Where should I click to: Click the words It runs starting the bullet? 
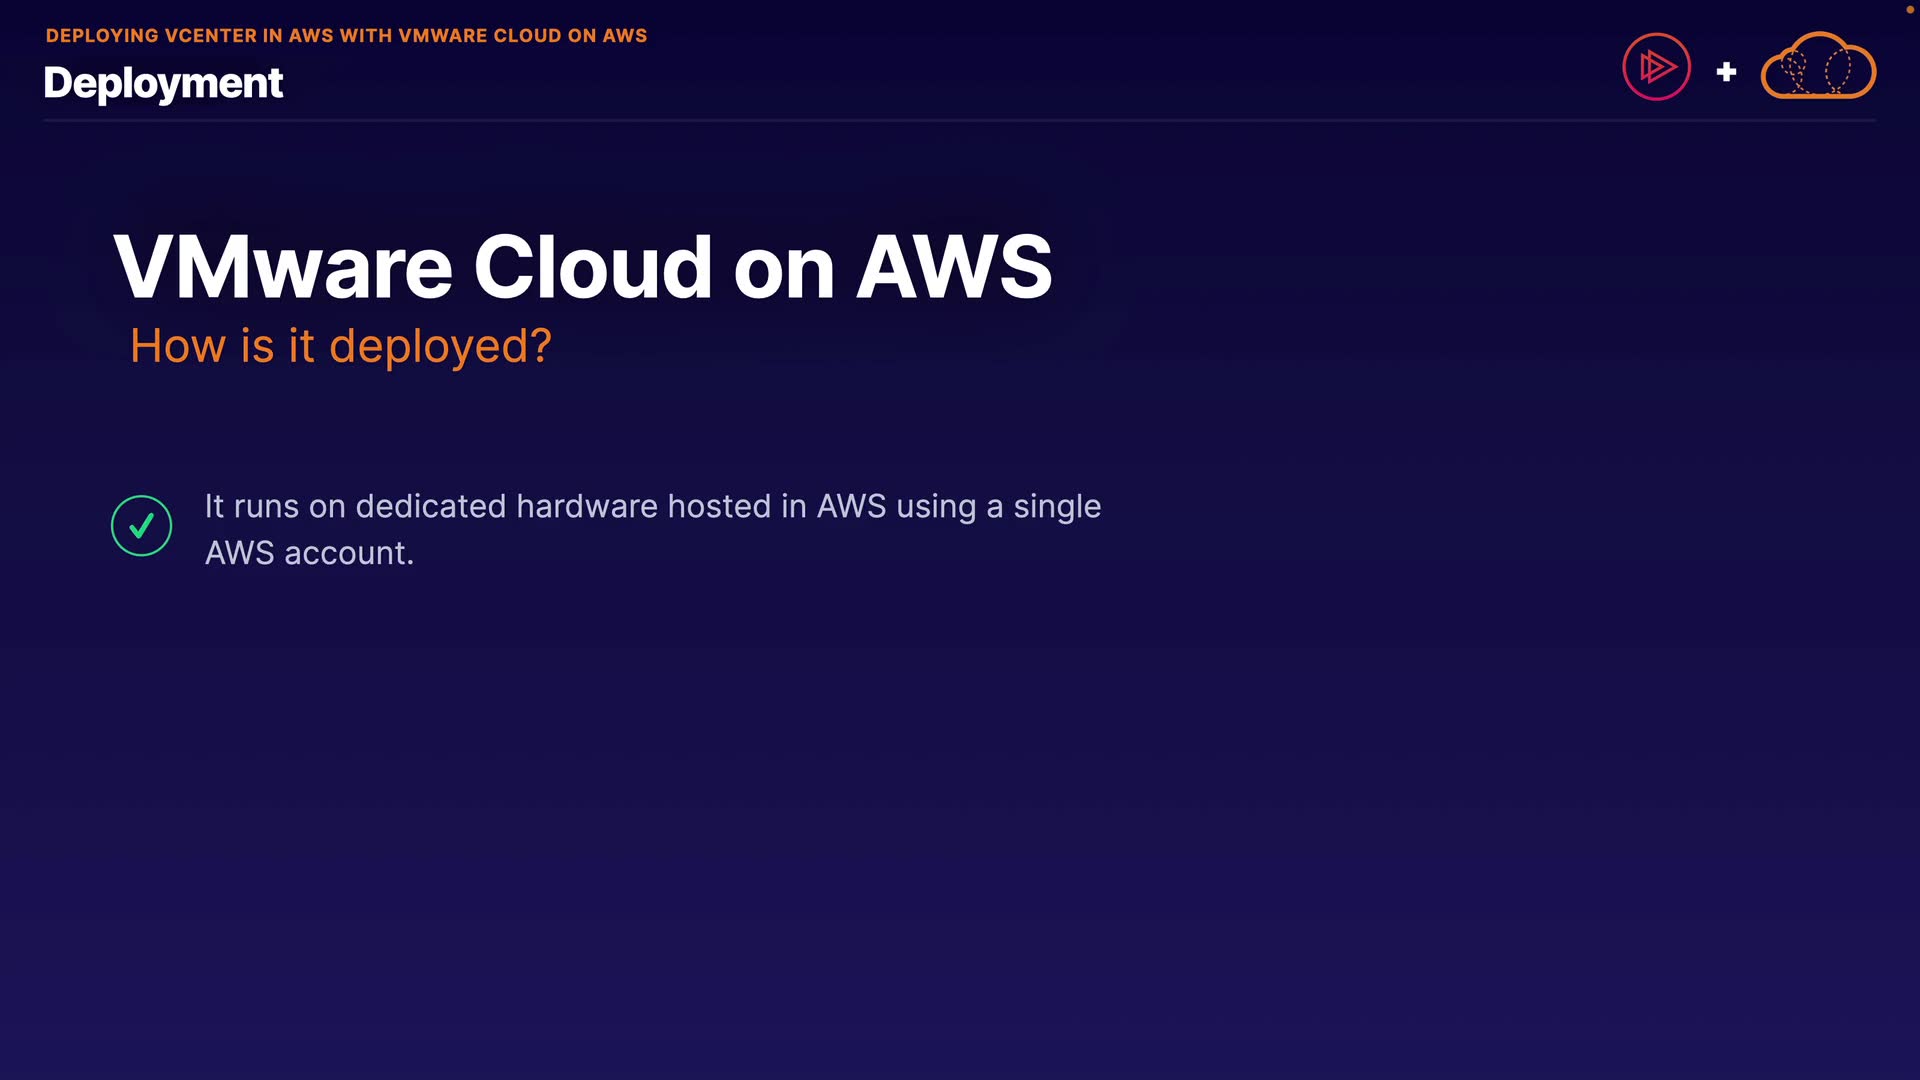252,507
